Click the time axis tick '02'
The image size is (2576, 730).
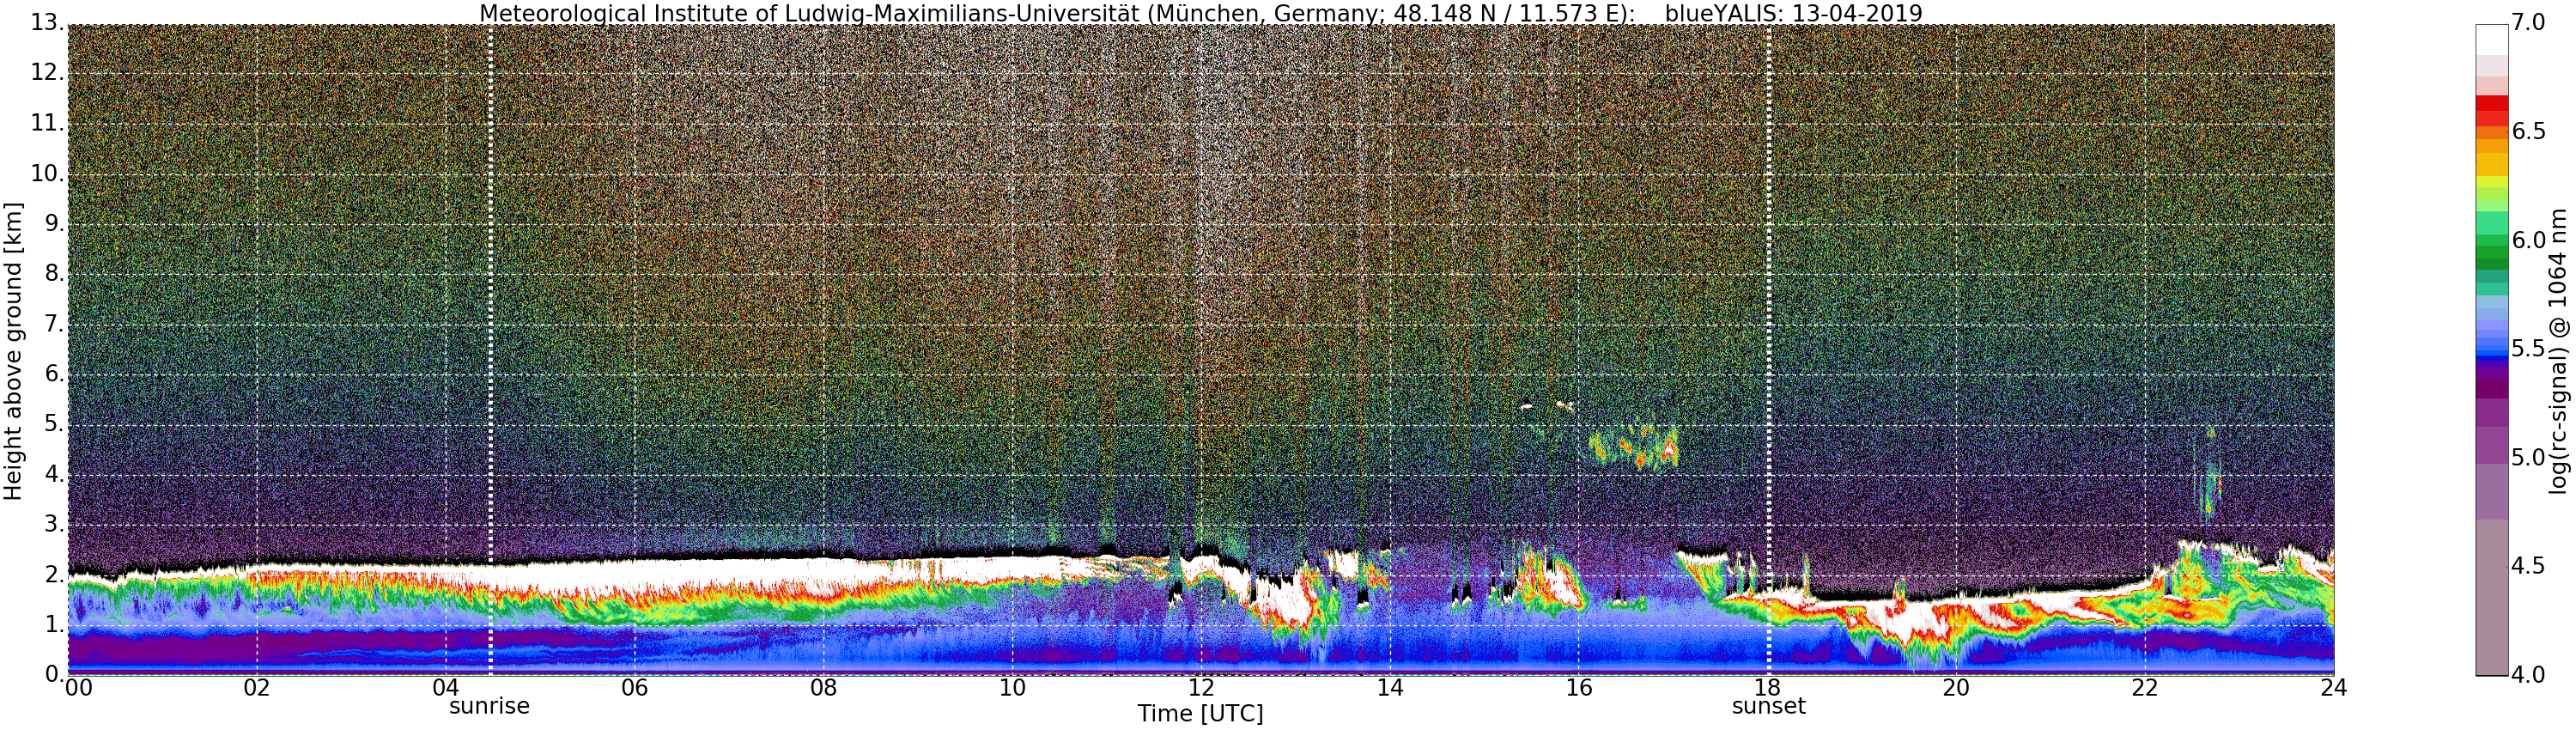tap(257, 688)
